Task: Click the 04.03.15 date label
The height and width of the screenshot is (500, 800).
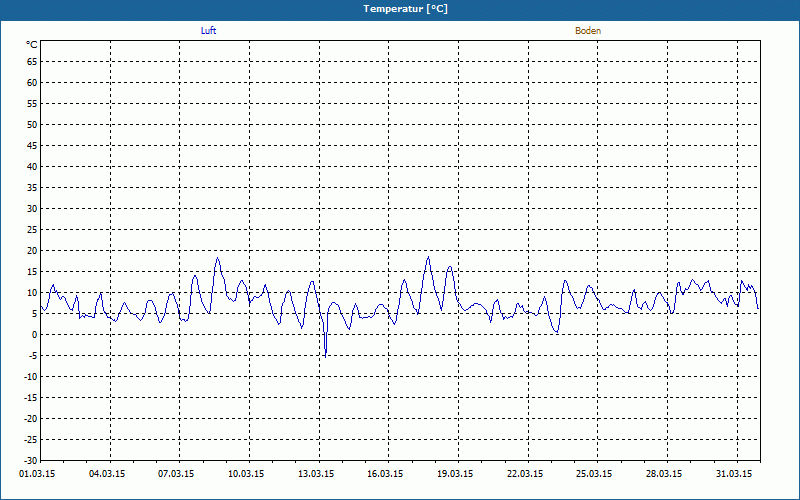Action: (x=107, y=474)
